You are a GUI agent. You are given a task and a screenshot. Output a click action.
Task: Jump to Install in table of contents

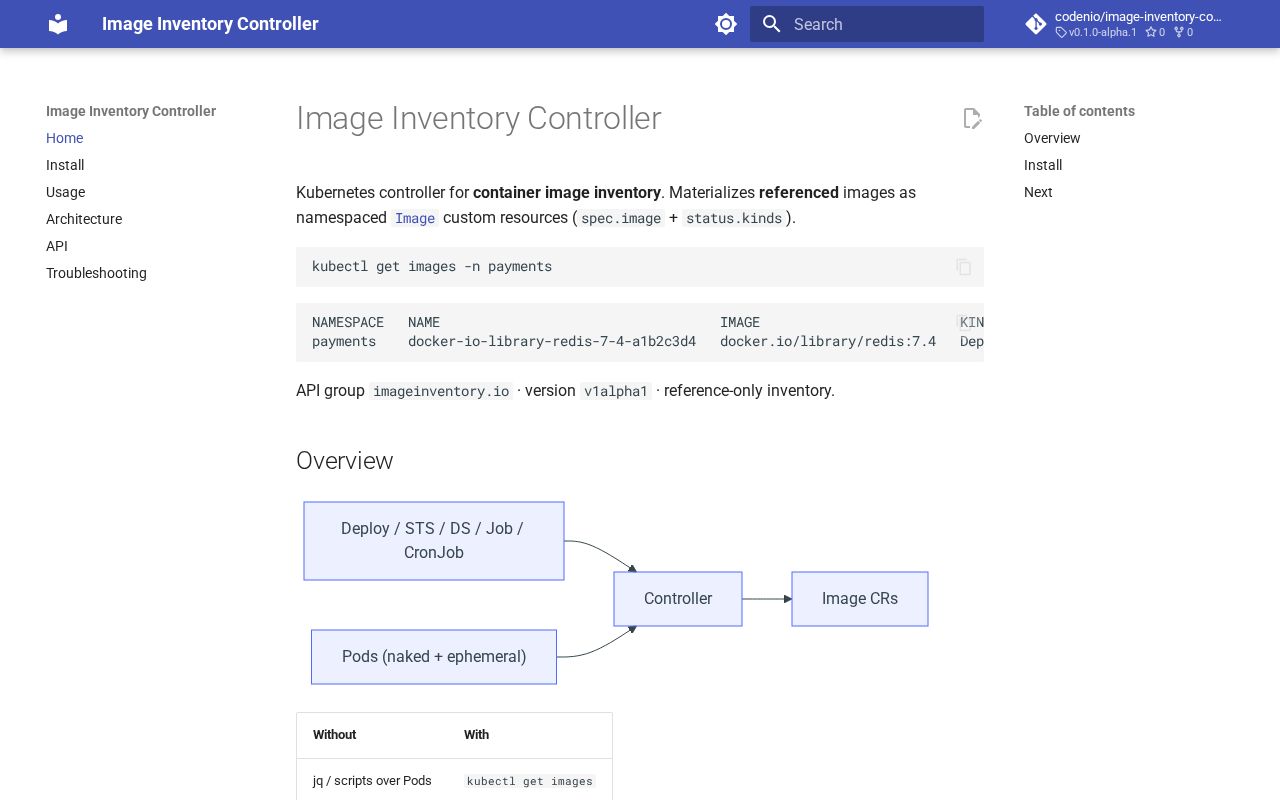1043,165
